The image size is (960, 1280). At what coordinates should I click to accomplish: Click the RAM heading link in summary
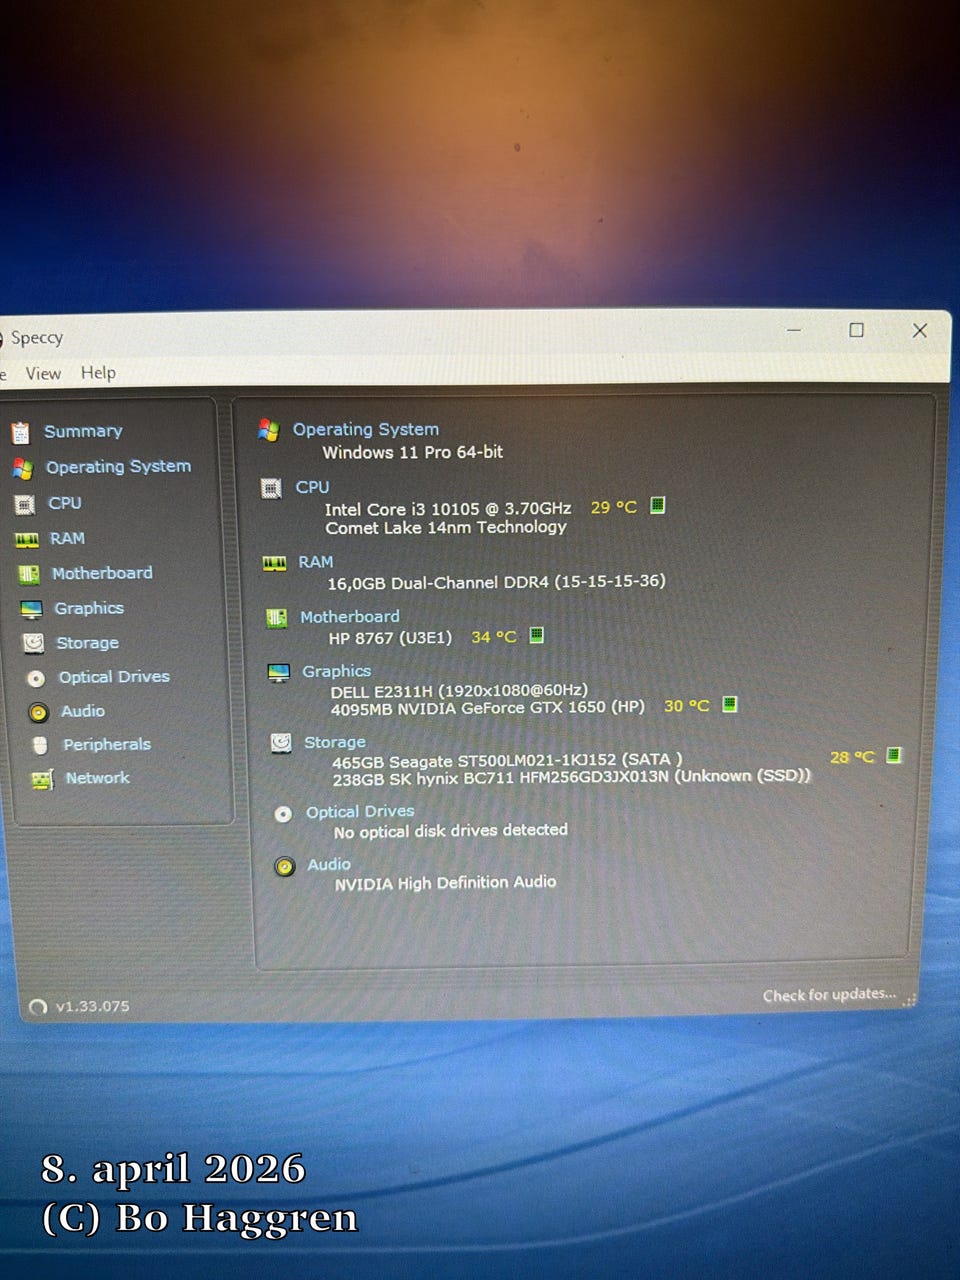tap(316, 562)
